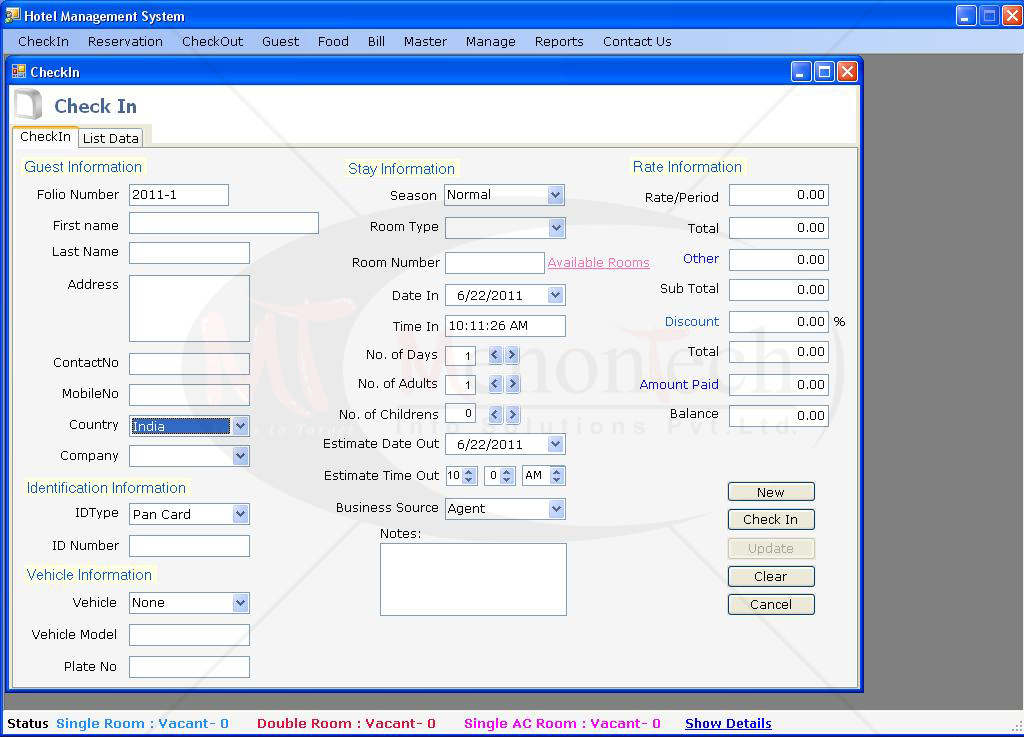Viewport: 1024px width, 737px height.
Task: Increase No. of Days with right arrow
Action: (512, 355)
